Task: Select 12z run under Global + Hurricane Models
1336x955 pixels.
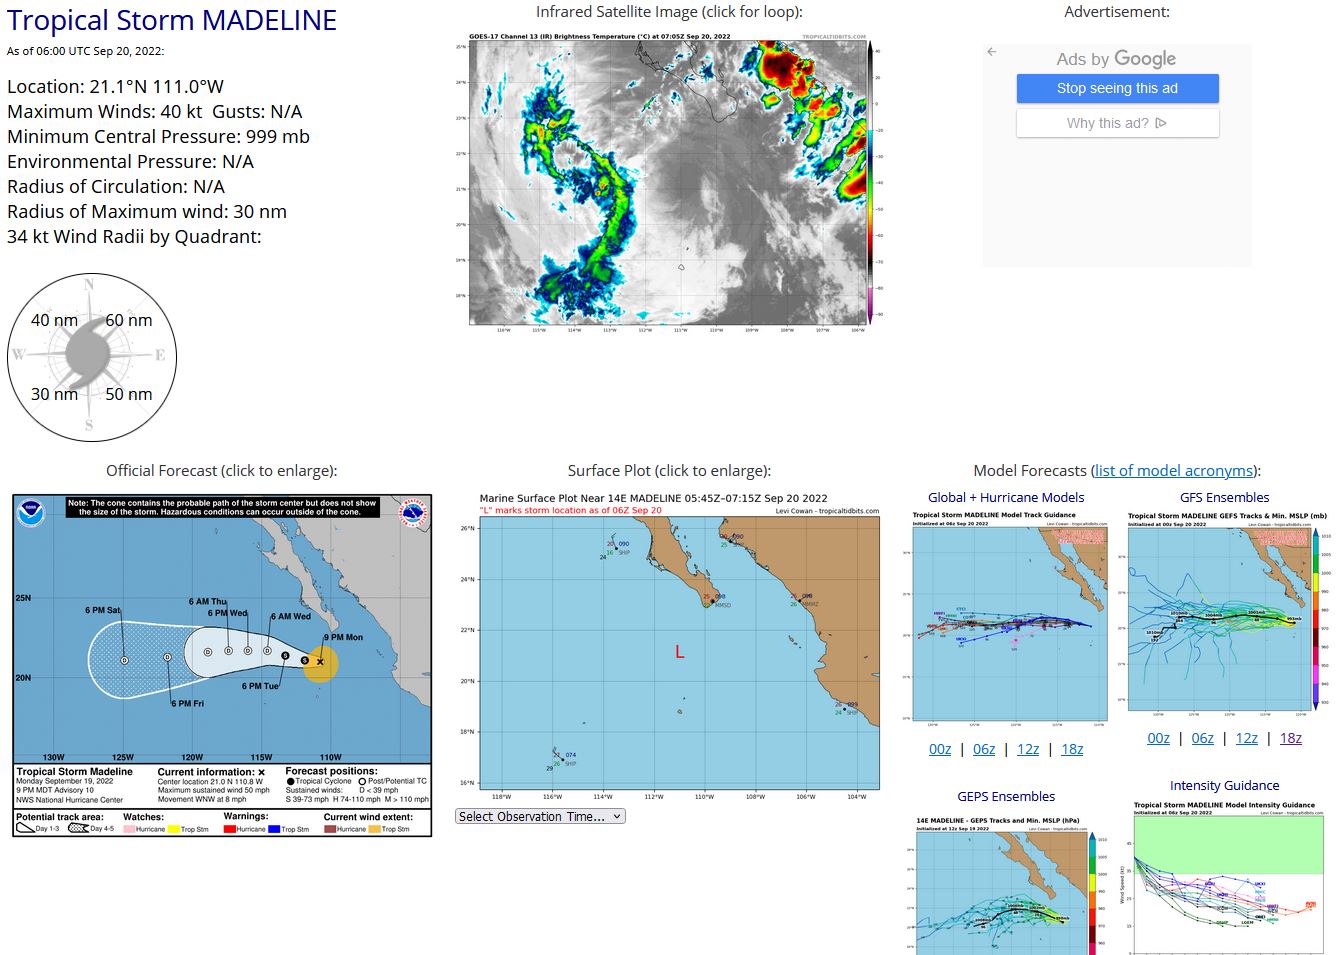Action: (x=1028, y=749)
